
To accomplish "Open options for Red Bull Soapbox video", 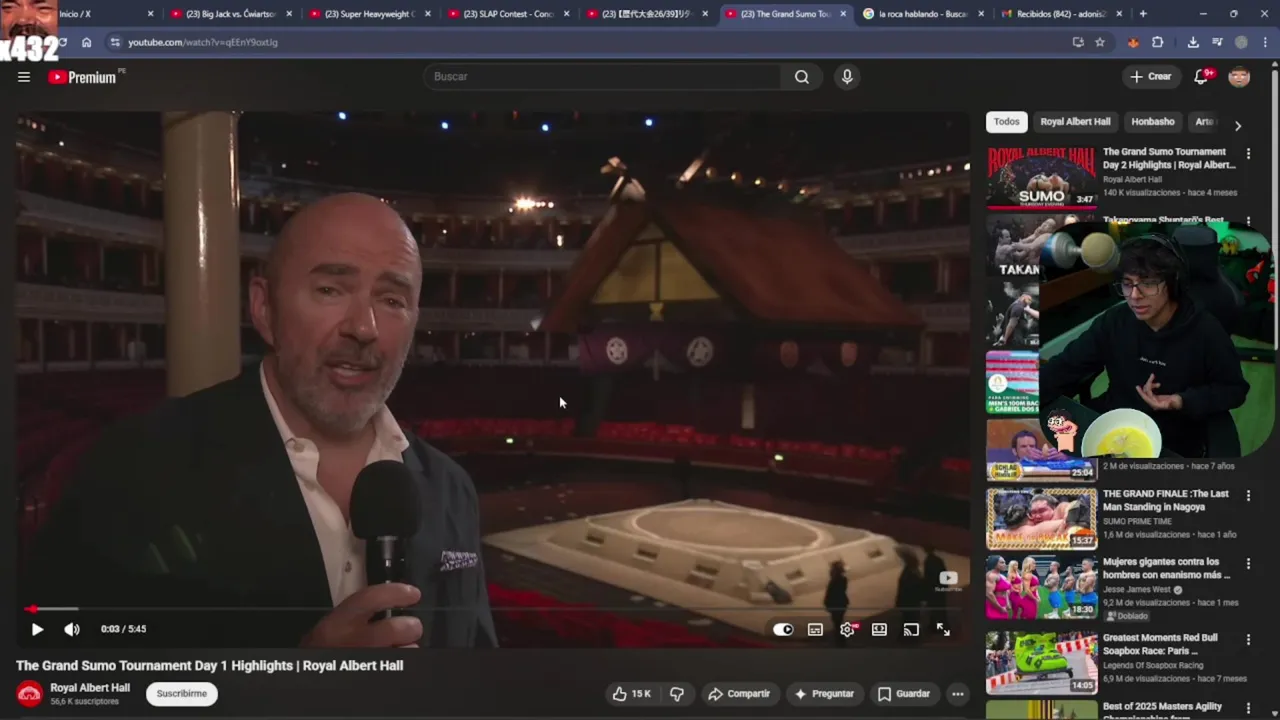I will tap(1248, 639).
